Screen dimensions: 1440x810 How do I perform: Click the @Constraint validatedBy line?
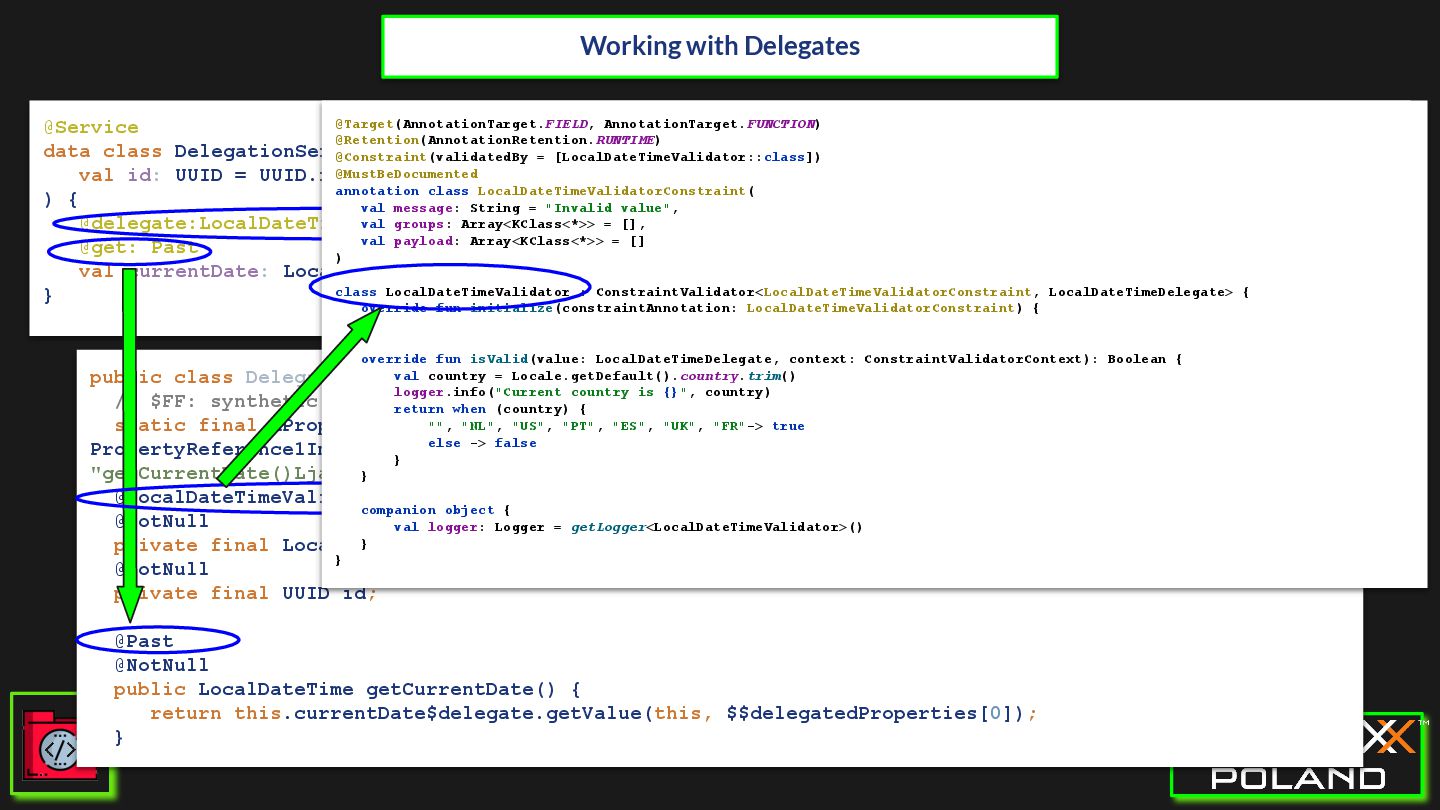(578, 157)
